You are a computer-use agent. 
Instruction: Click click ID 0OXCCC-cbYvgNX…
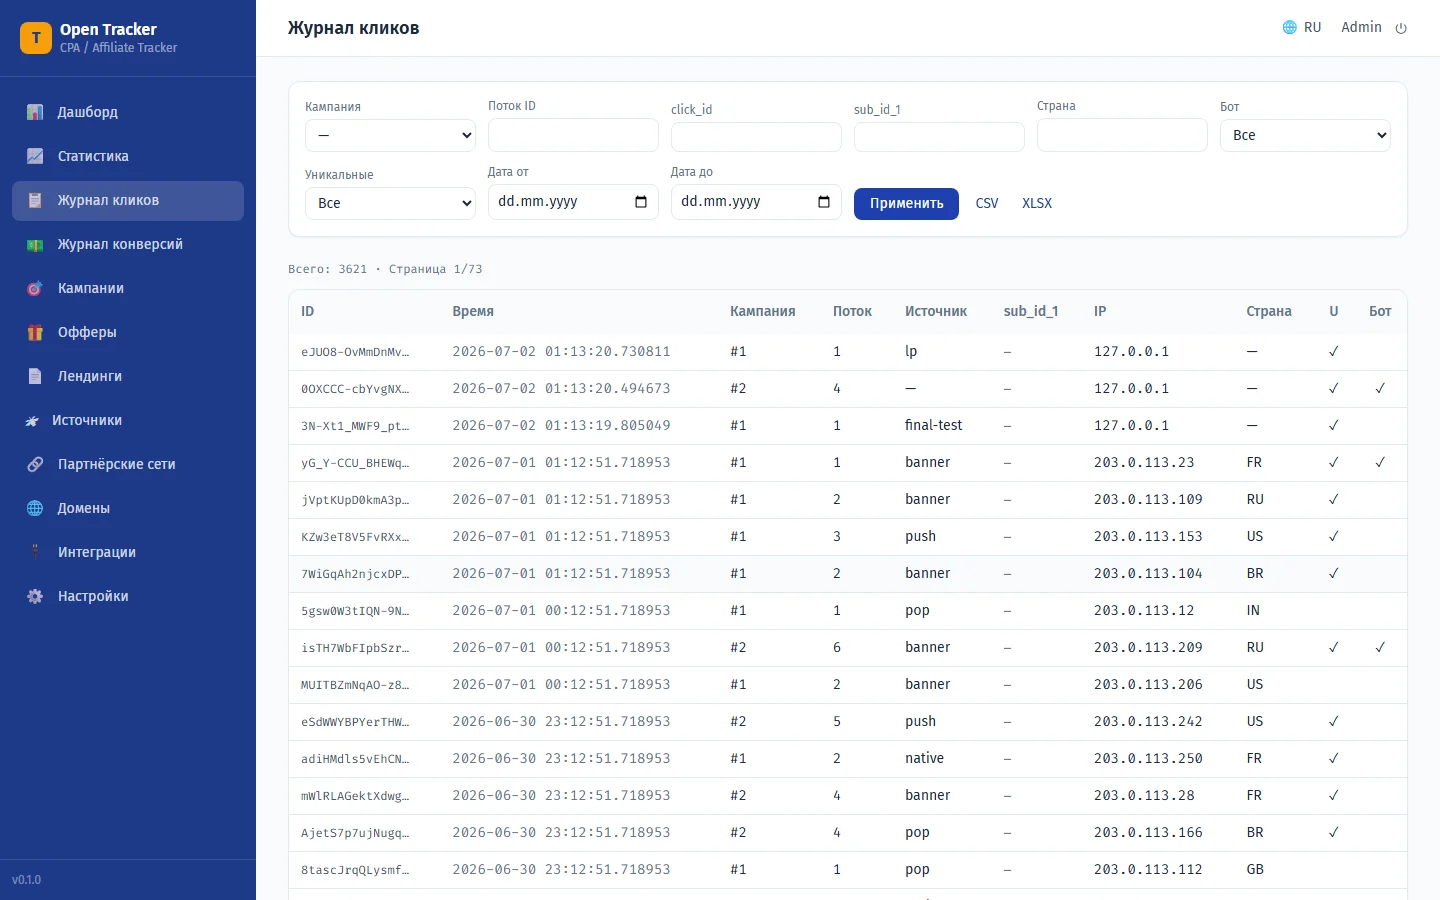click(355, 389)
